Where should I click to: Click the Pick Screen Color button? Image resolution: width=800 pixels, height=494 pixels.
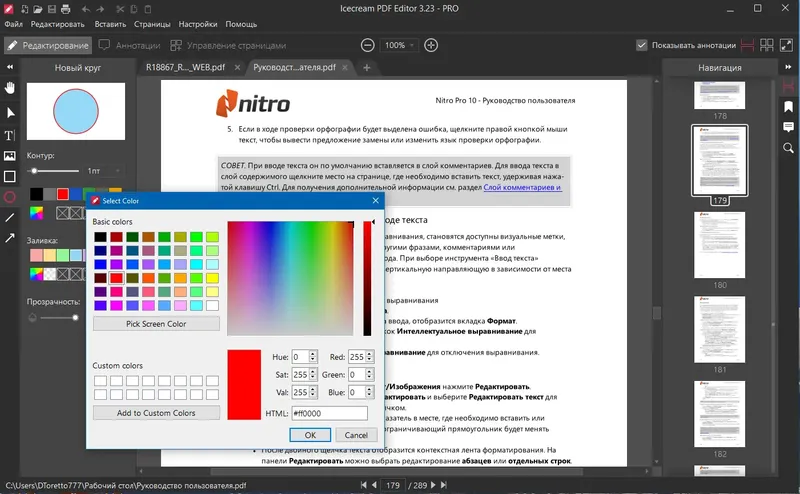tap(156, 324)
